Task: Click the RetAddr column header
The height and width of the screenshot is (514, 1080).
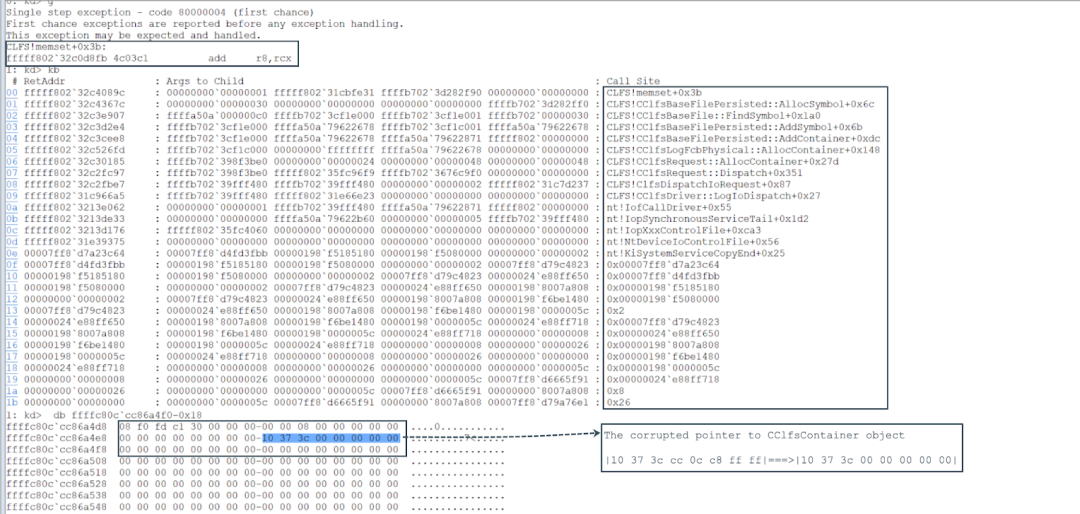Action: coord(45,81)
